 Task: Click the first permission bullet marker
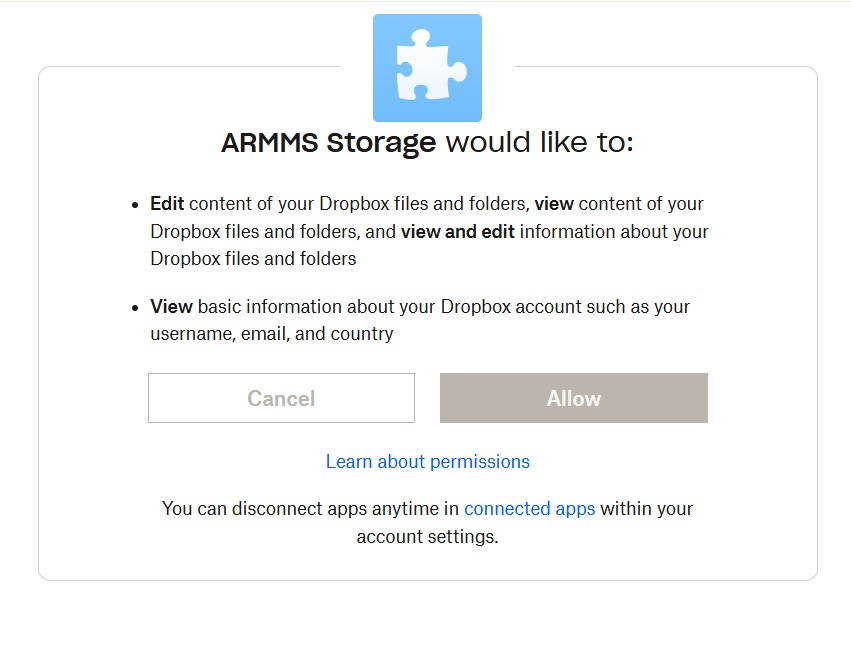coord(135,204)
